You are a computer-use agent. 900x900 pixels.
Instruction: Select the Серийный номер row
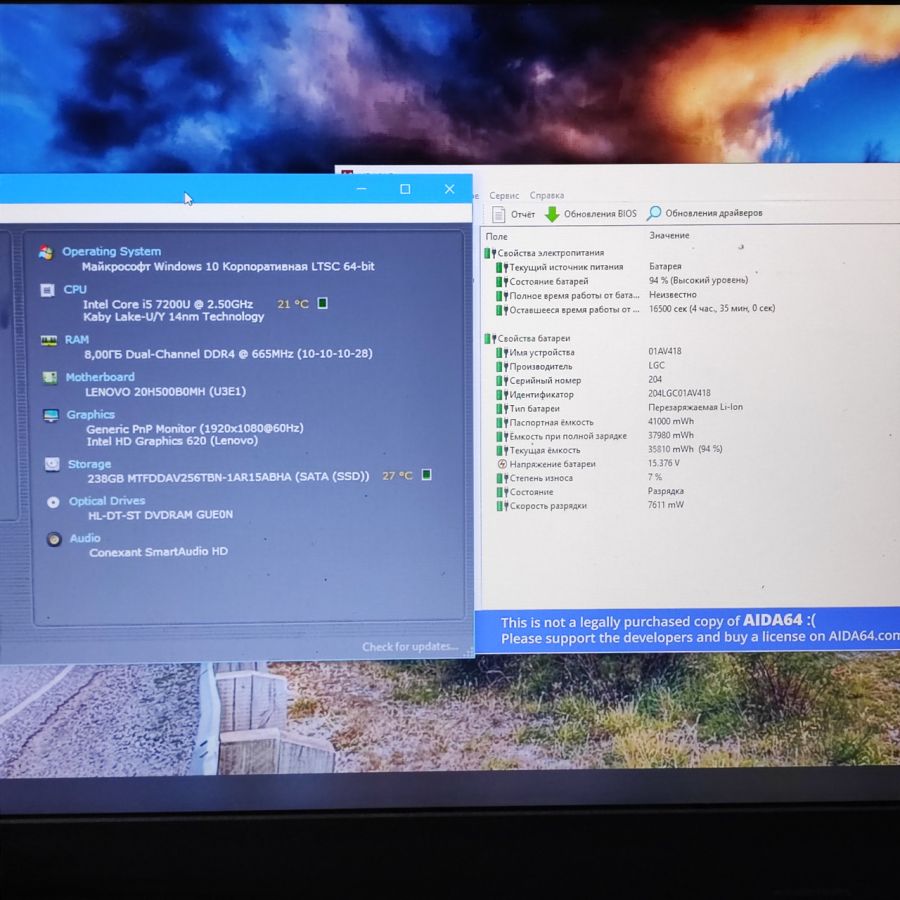580,380
